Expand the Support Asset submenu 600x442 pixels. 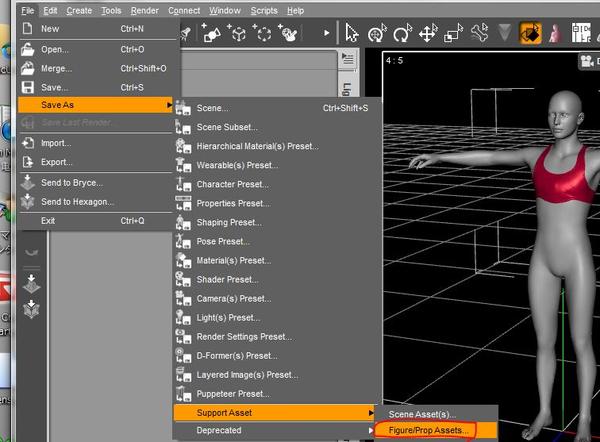pos(275,413)
